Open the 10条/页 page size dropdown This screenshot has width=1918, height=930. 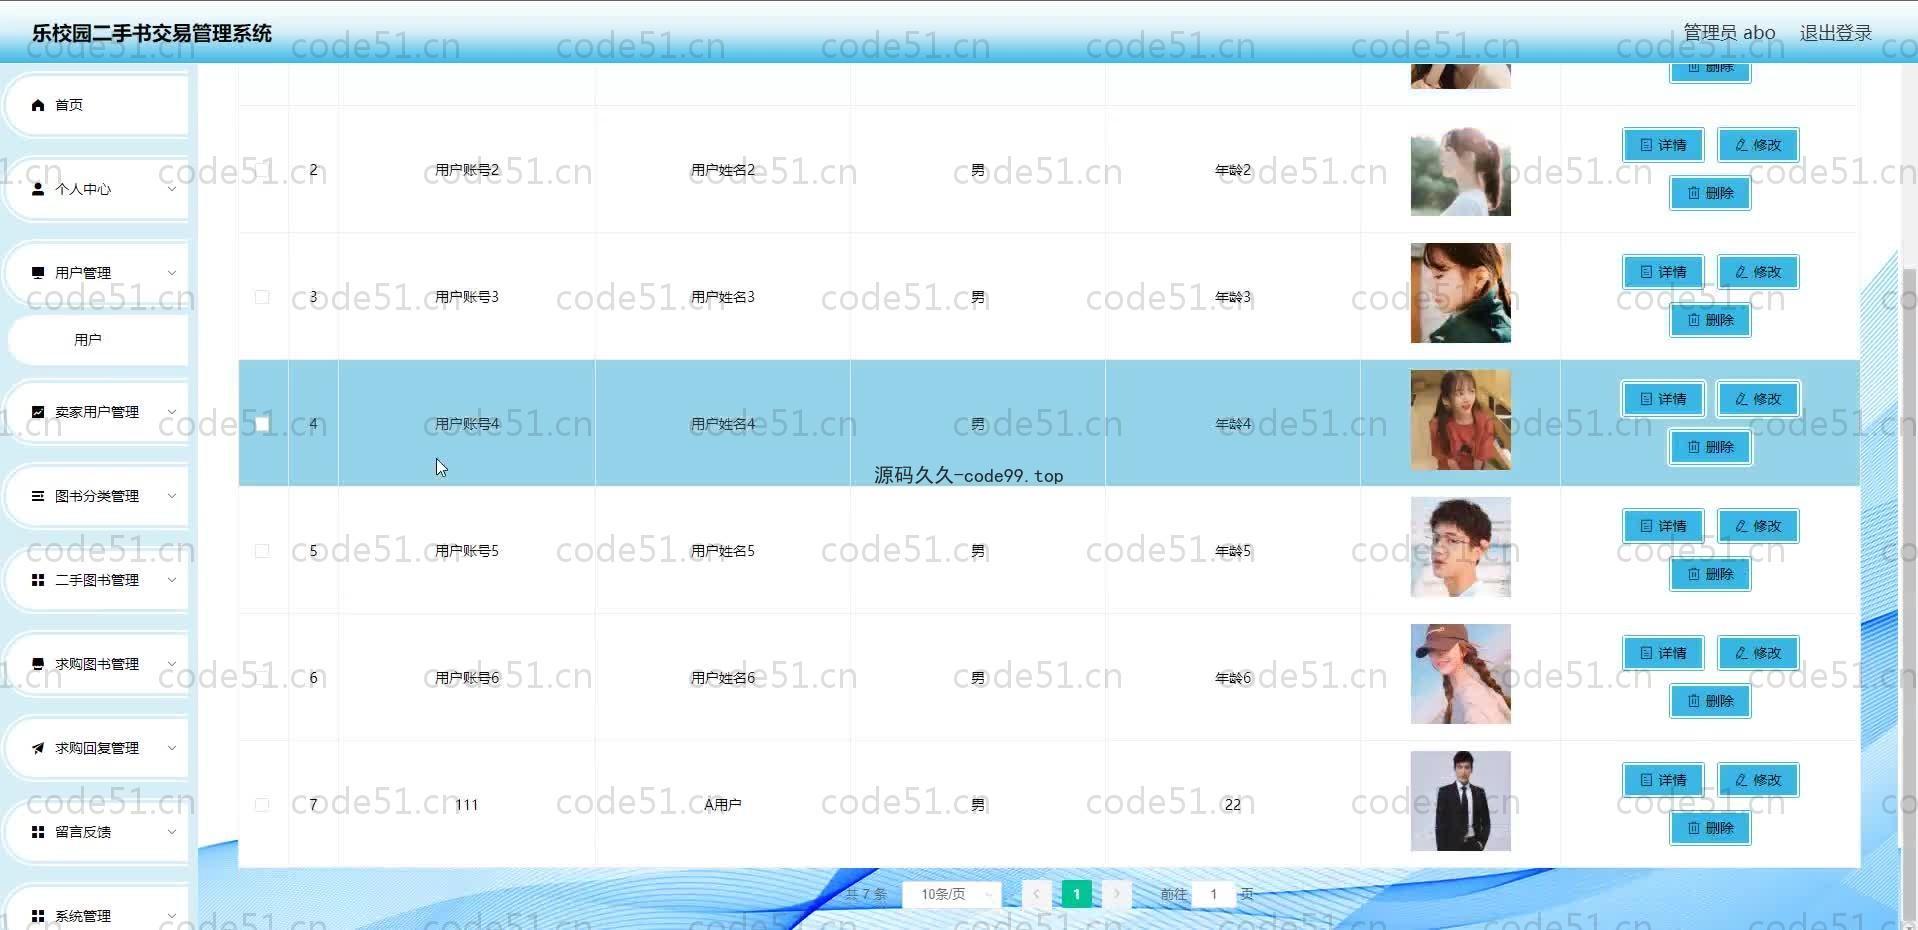tap(951, 894)
